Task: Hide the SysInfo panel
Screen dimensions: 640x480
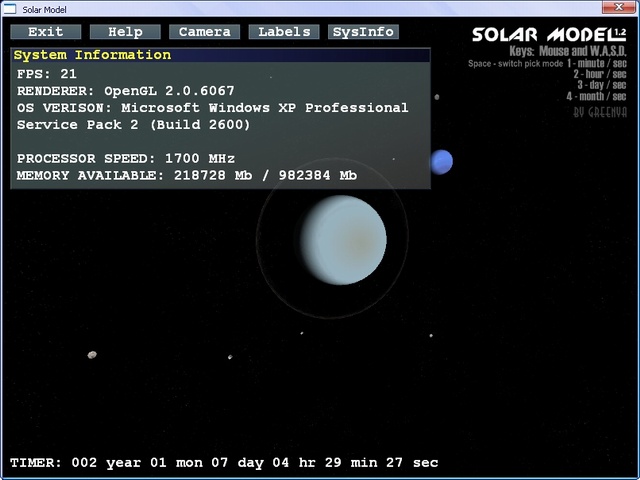Action: point(363,32)
